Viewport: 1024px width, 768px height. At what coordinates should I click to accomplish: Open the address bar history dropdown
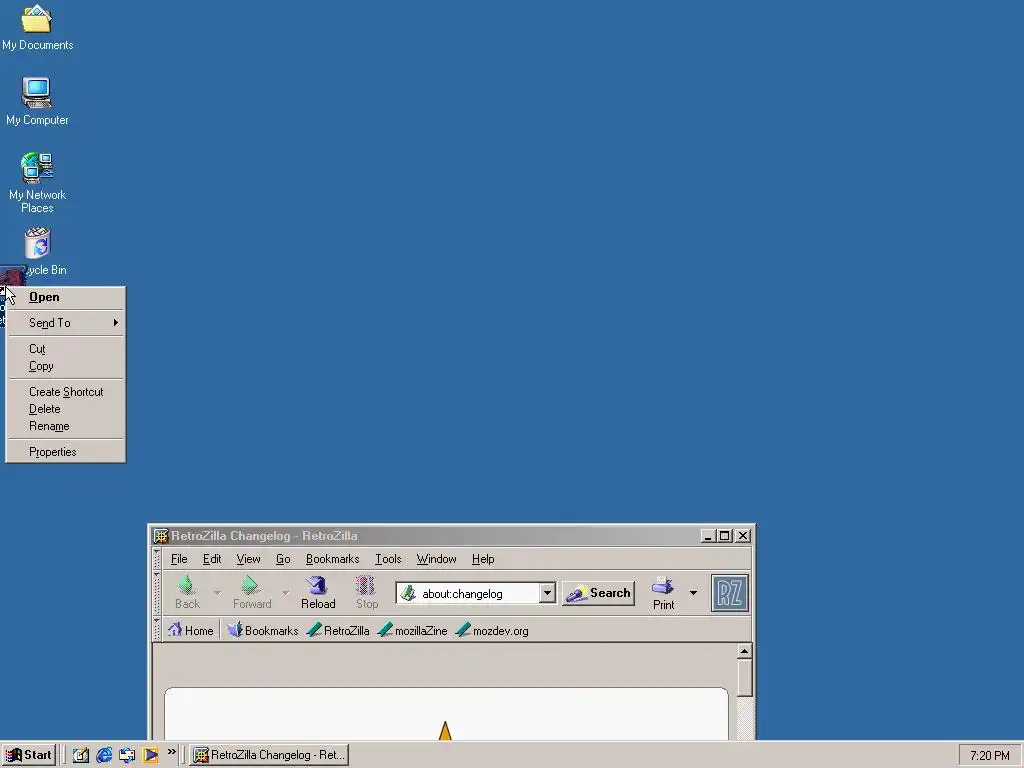click(547, 593)
